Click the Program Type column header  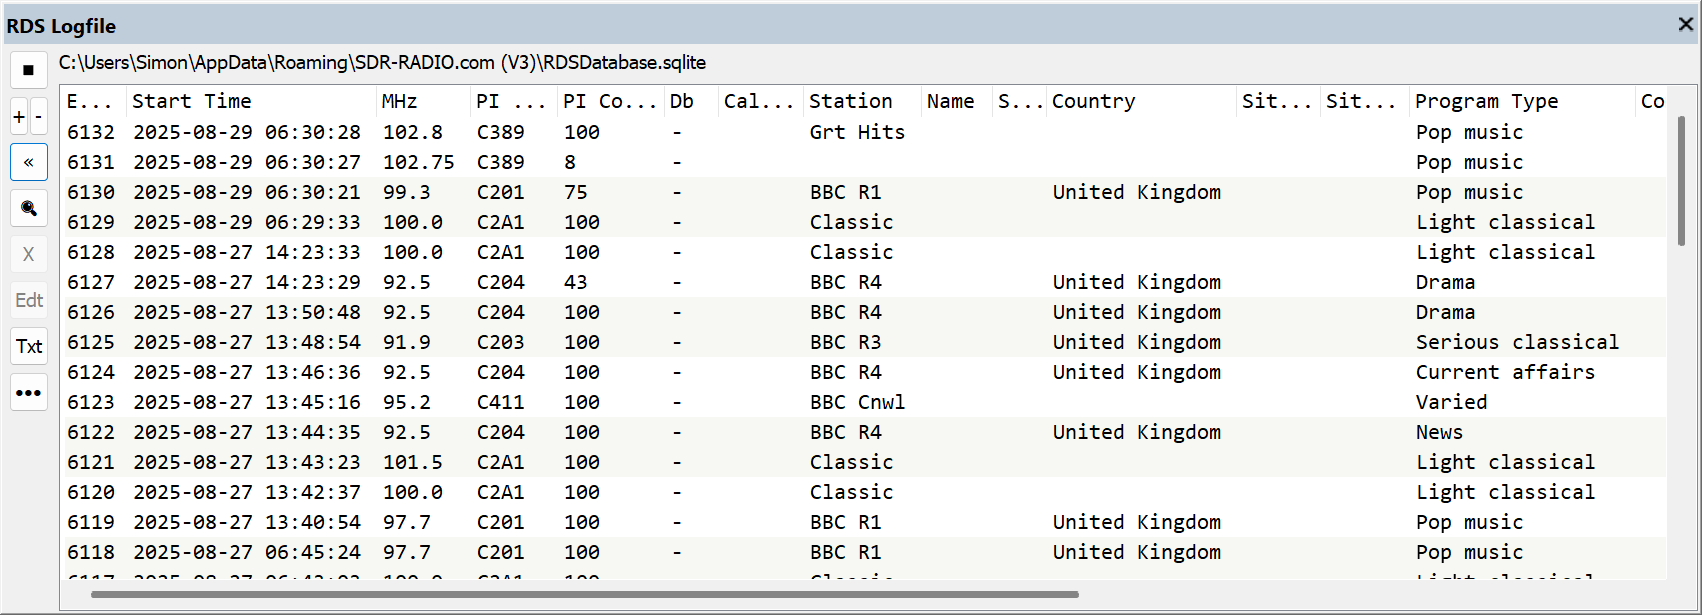[x=1486, y=101]
